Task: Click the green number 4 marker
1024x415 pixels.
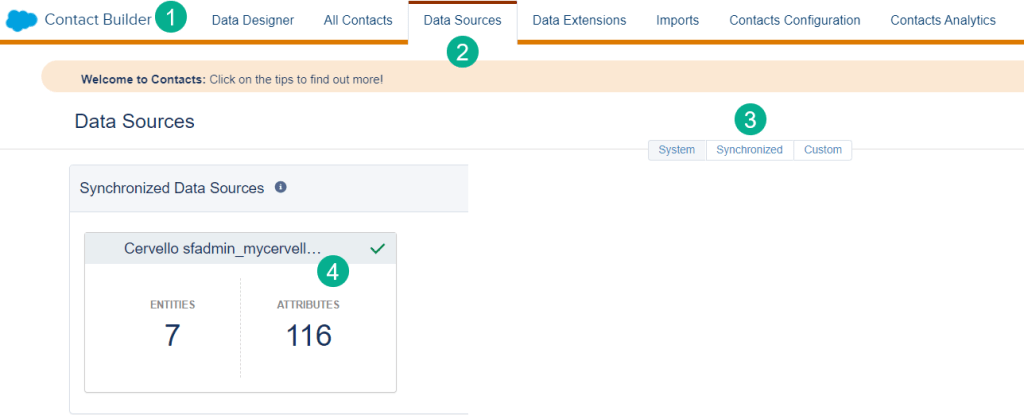Action: point(333,270)
